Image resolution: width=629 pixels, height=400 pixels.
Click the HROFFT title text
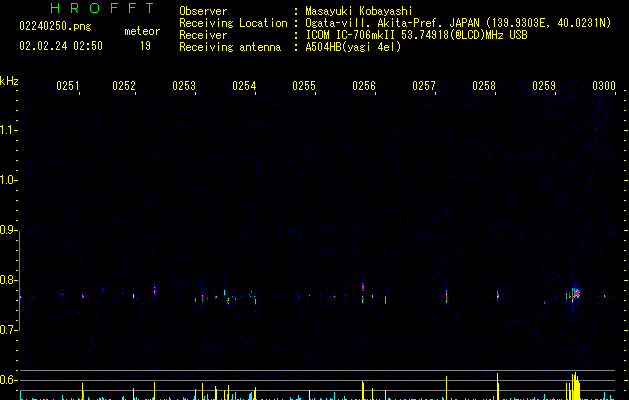click(x=102, y=8)
